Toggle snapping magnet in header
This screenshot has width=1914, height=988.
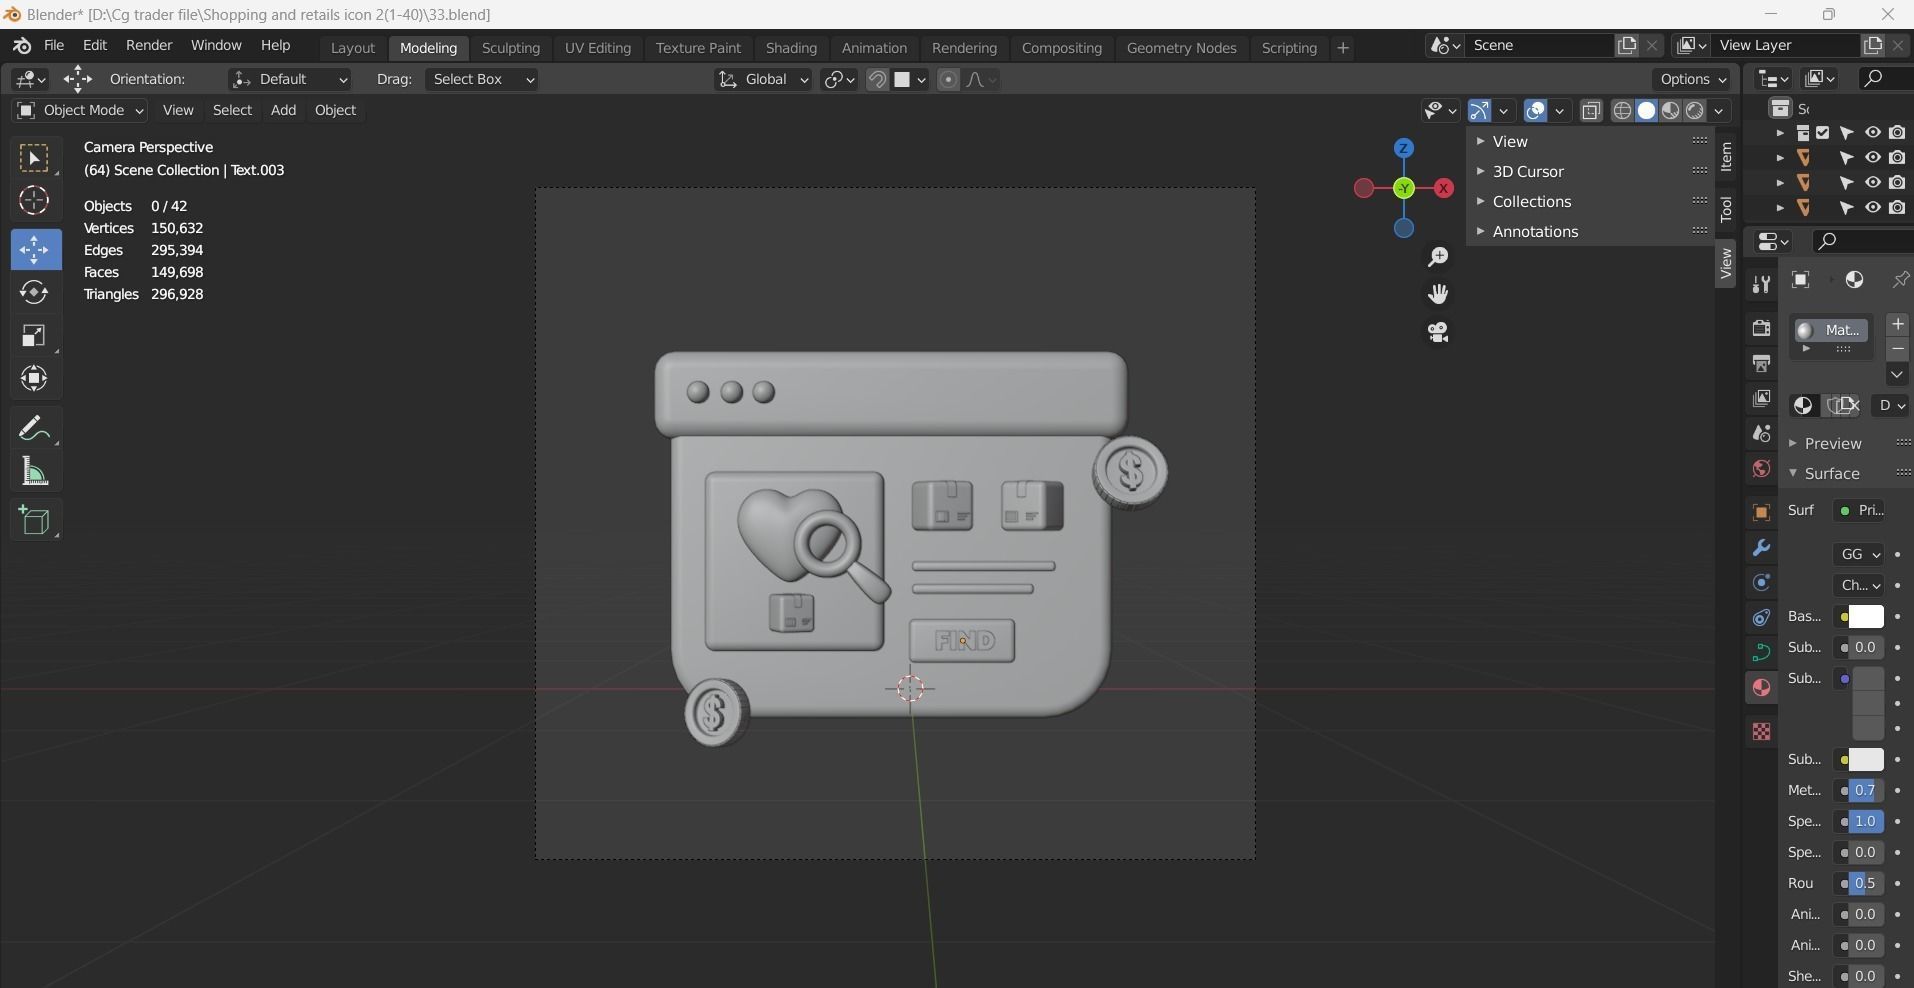877,80
